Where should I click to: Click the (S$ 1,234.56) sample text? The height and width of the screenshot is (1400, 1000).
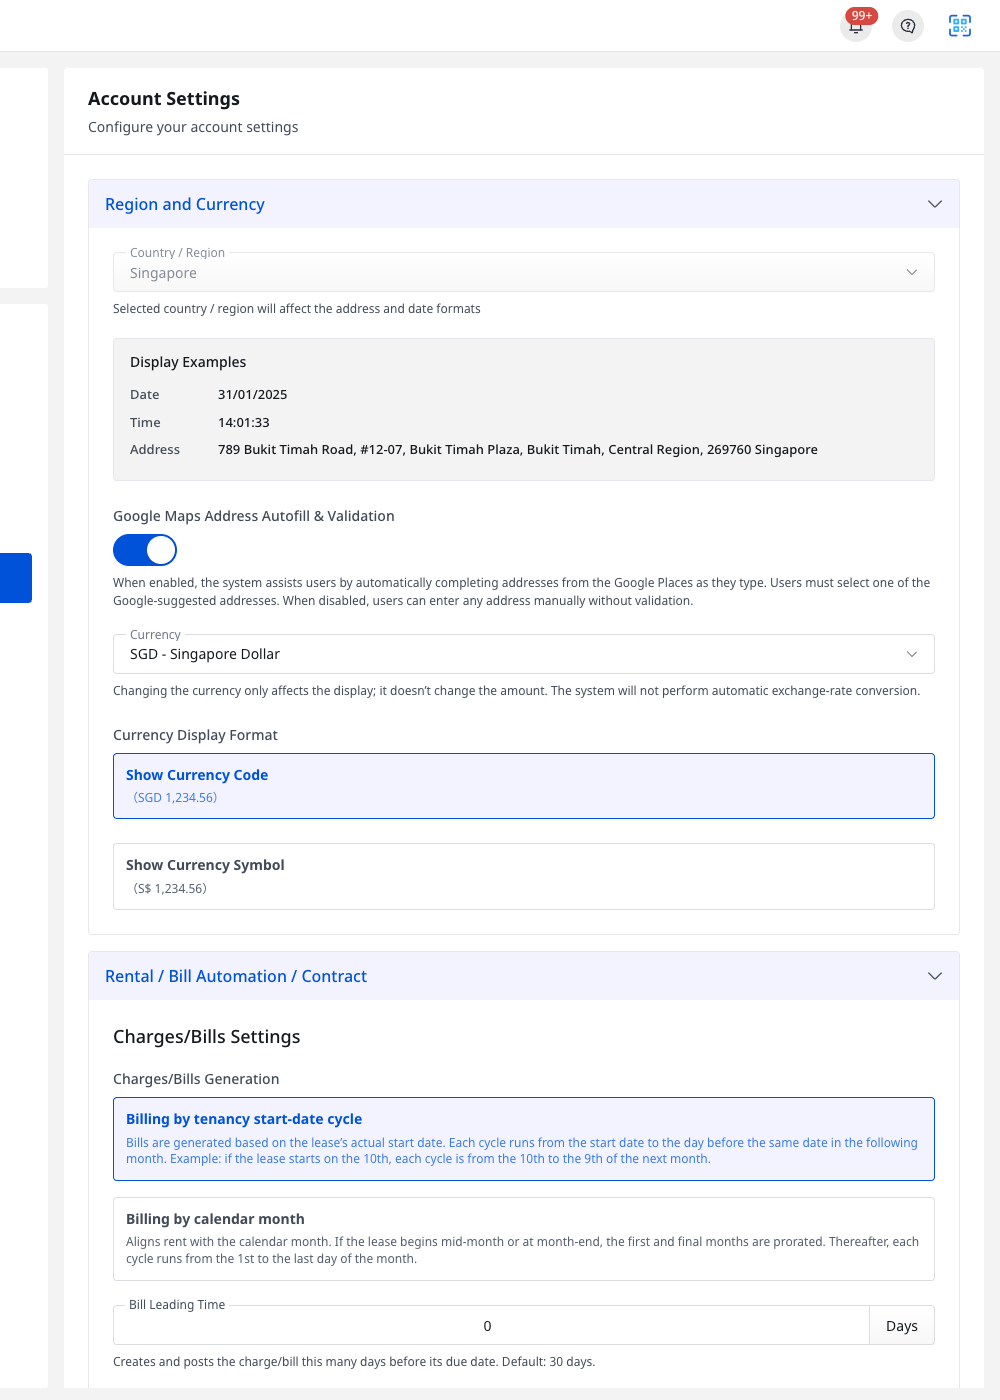tap(170, 888)
